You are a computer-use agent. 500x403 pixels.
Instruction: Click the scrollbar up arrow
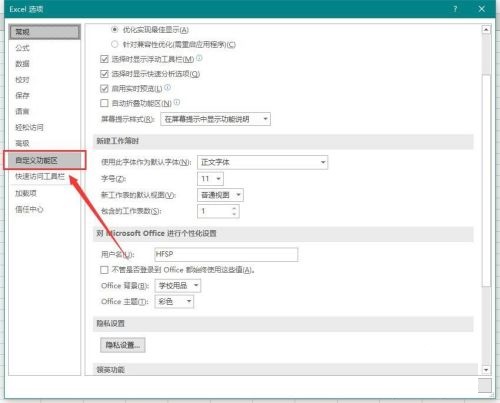(x=486, y=30)
